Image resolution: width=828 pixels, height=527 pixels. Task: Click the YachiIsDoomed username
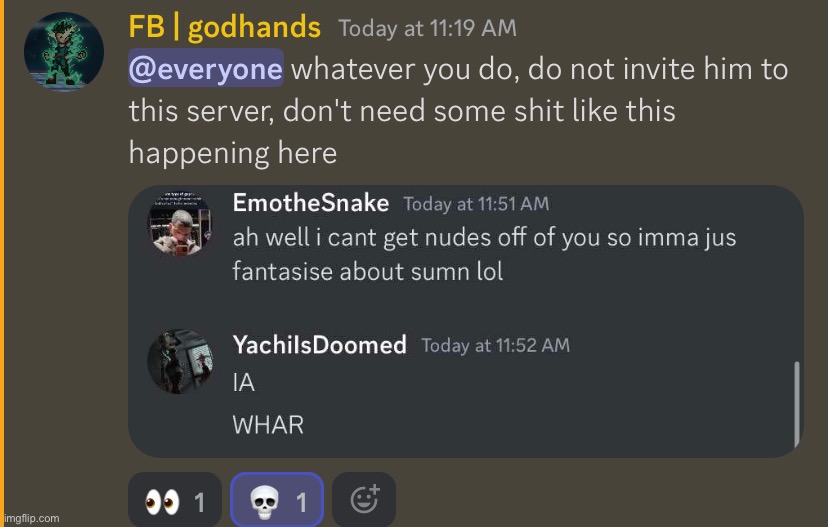(x=319, y=345)
